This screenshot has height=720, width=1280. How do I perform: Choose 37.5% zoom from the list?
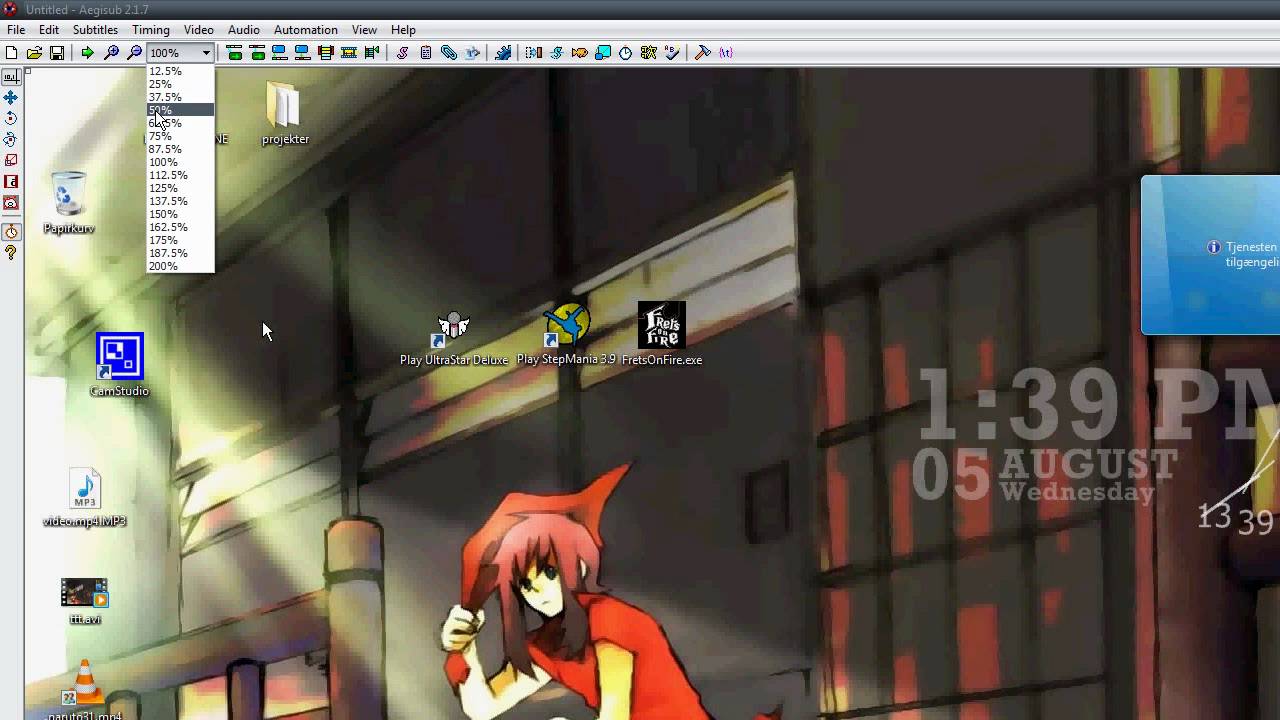[181, 97]
